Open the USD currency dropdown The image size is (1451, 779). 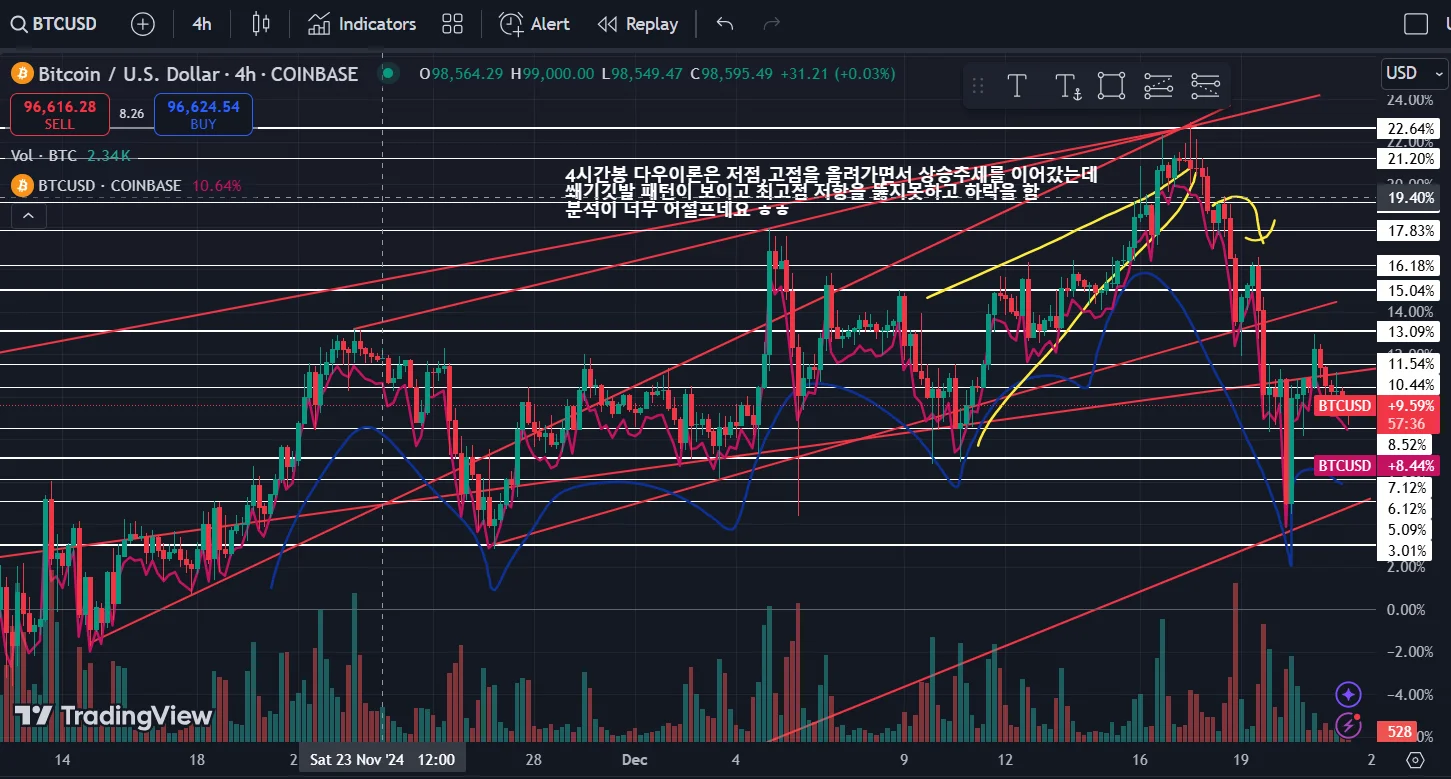click(1413, 73)
